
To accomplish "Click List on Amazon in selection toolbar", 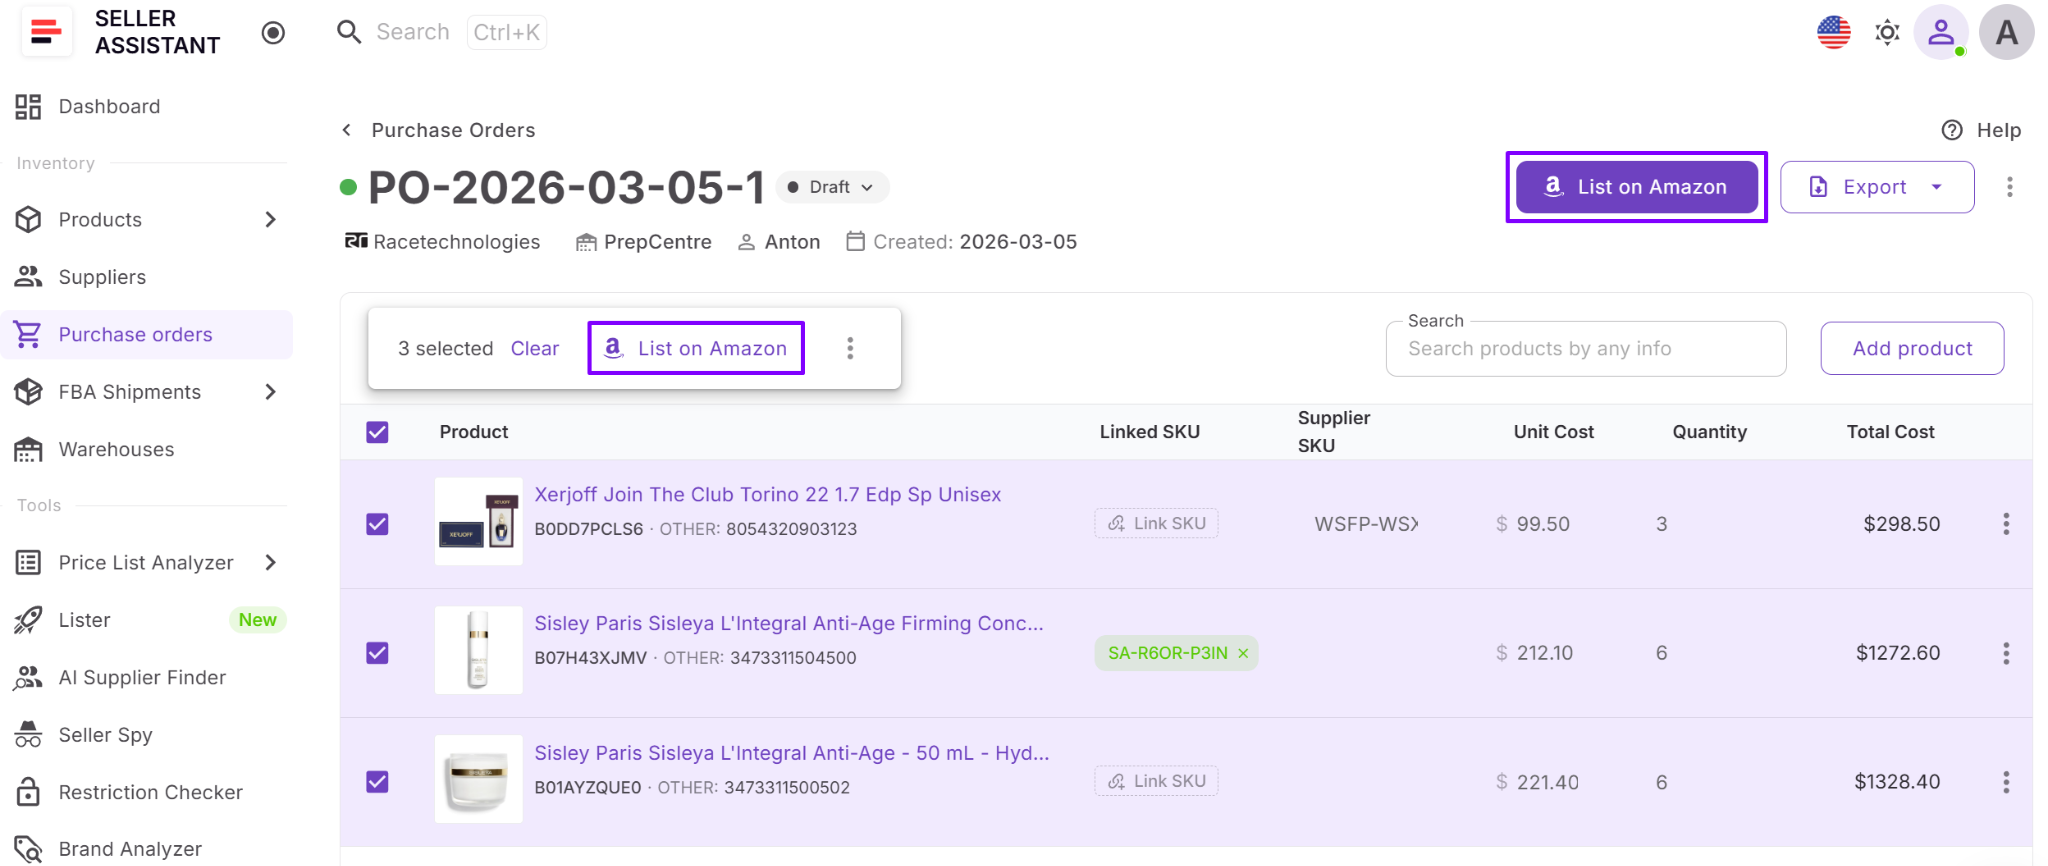I will coord(696,348).
